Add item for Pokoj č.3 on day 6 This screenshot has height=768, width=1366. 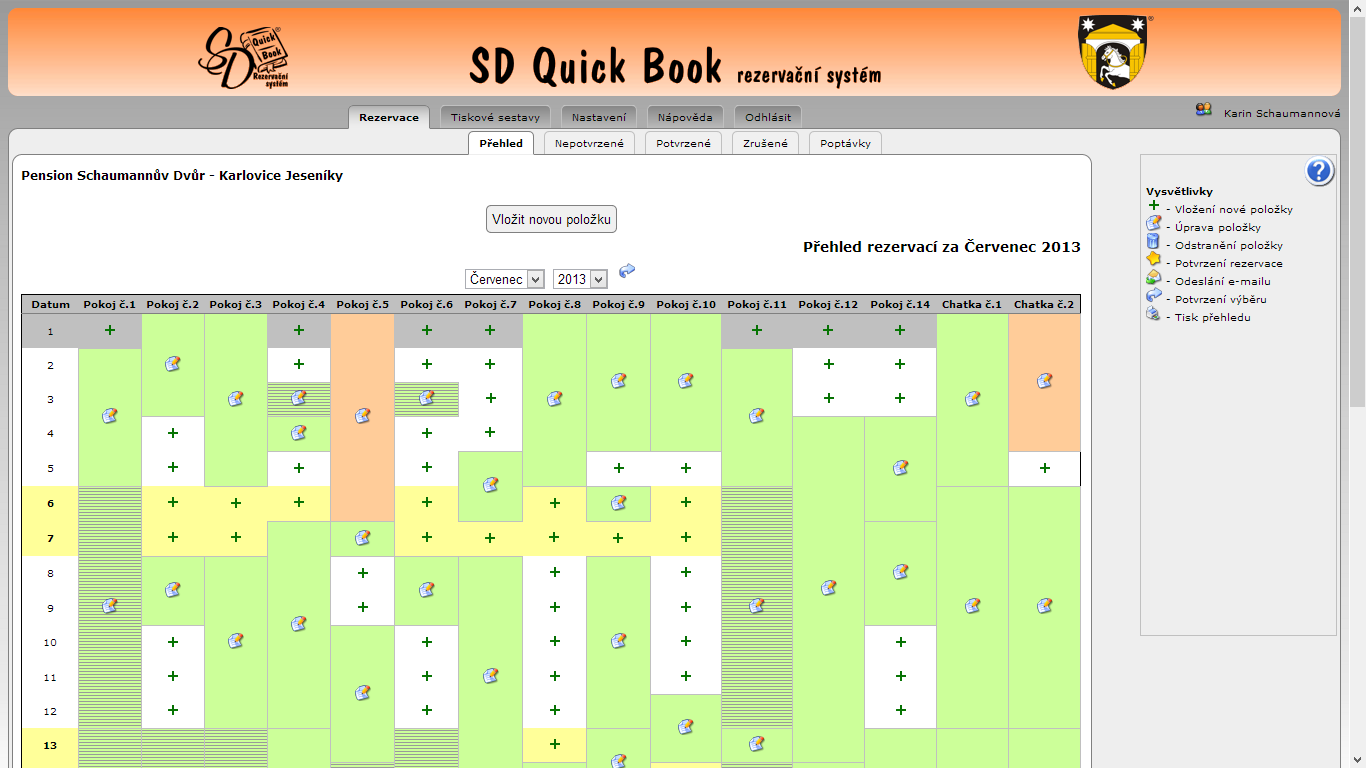[236, 503]
